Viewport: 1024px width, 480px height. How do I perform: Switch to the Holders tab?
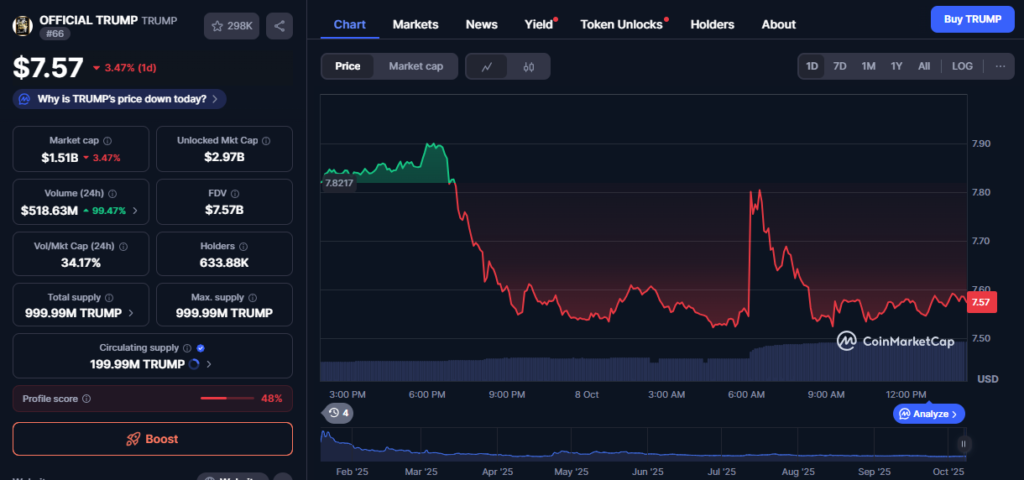pos(712,24)
